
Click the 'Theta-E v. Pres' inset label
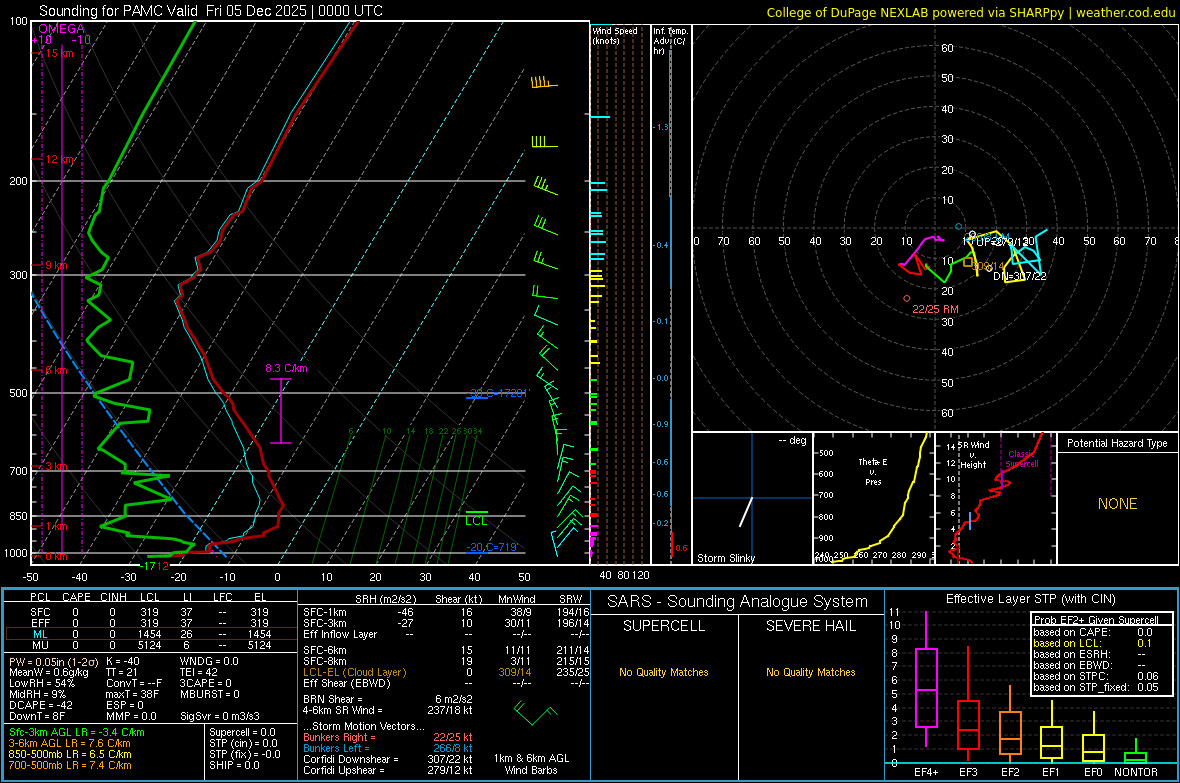tap(873, 471)
